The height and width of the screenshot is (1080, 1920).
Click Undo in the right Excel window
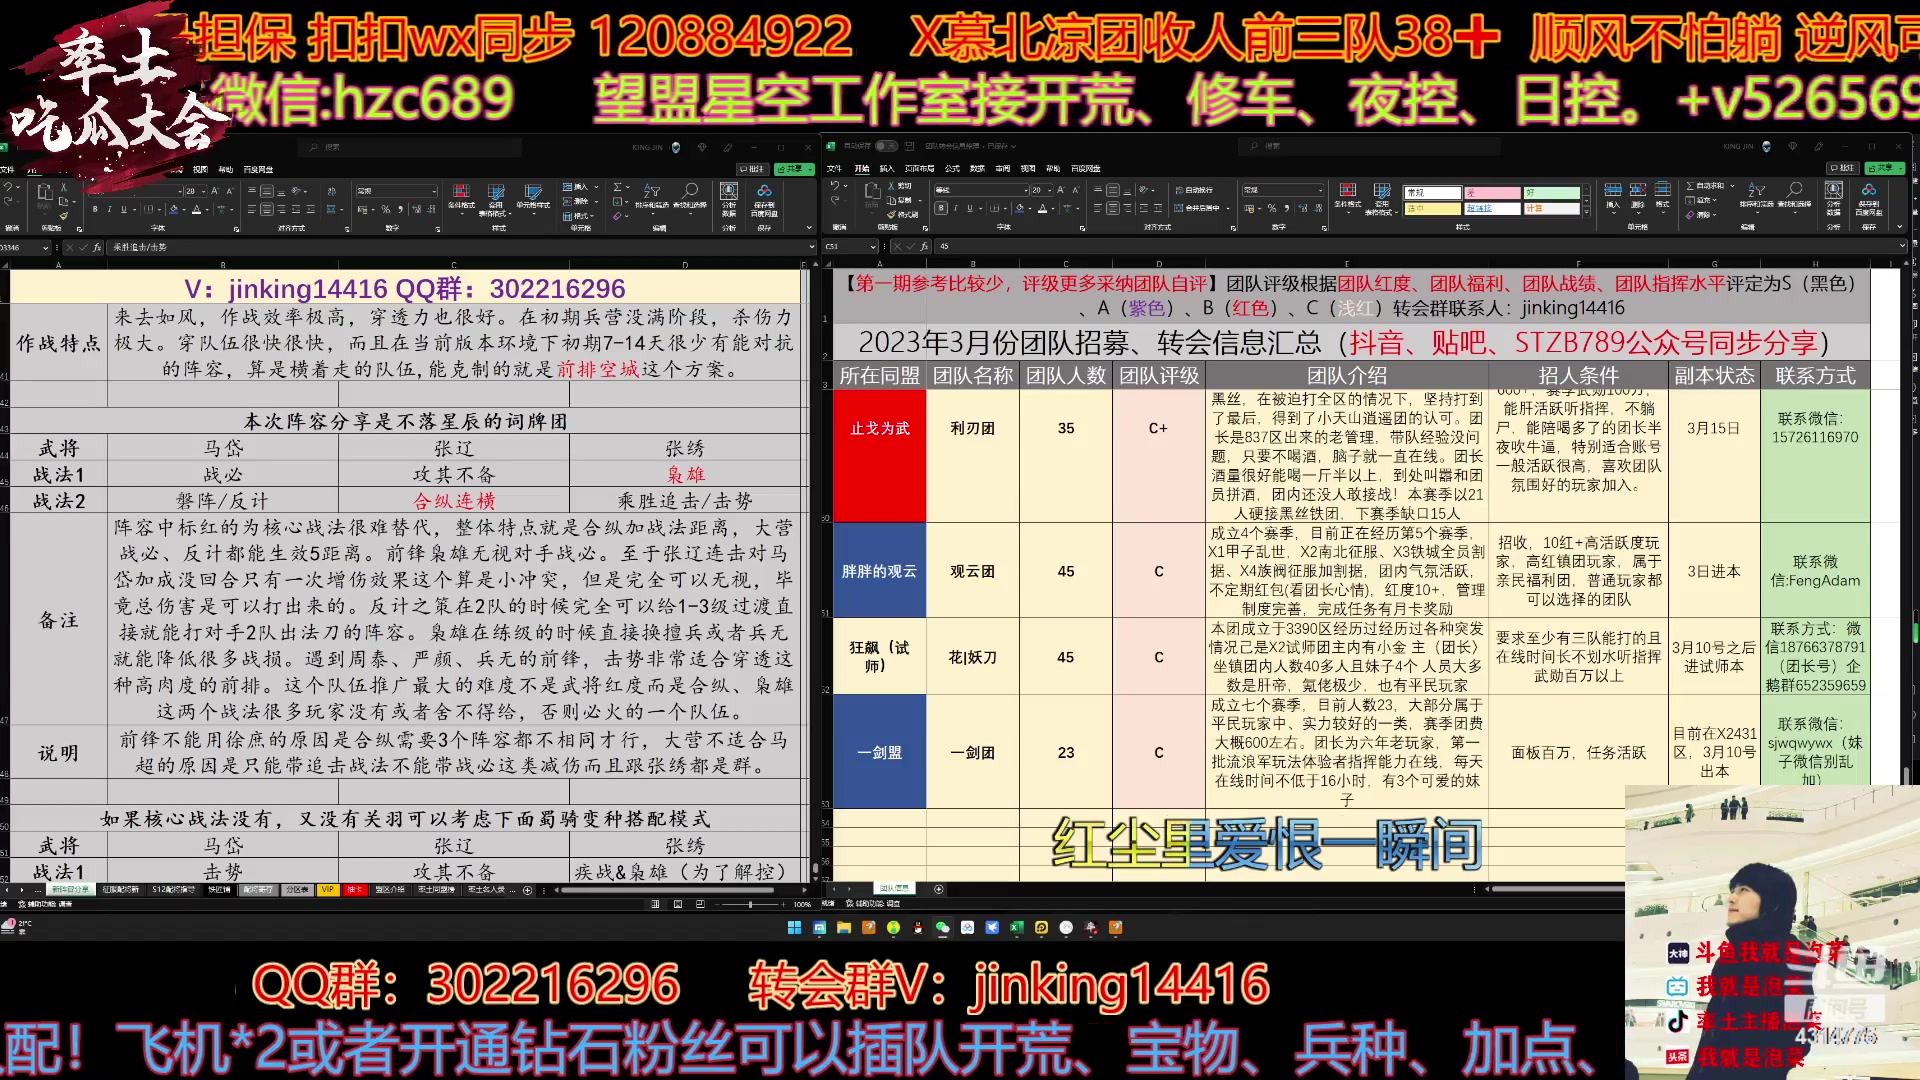pos(835,187)
